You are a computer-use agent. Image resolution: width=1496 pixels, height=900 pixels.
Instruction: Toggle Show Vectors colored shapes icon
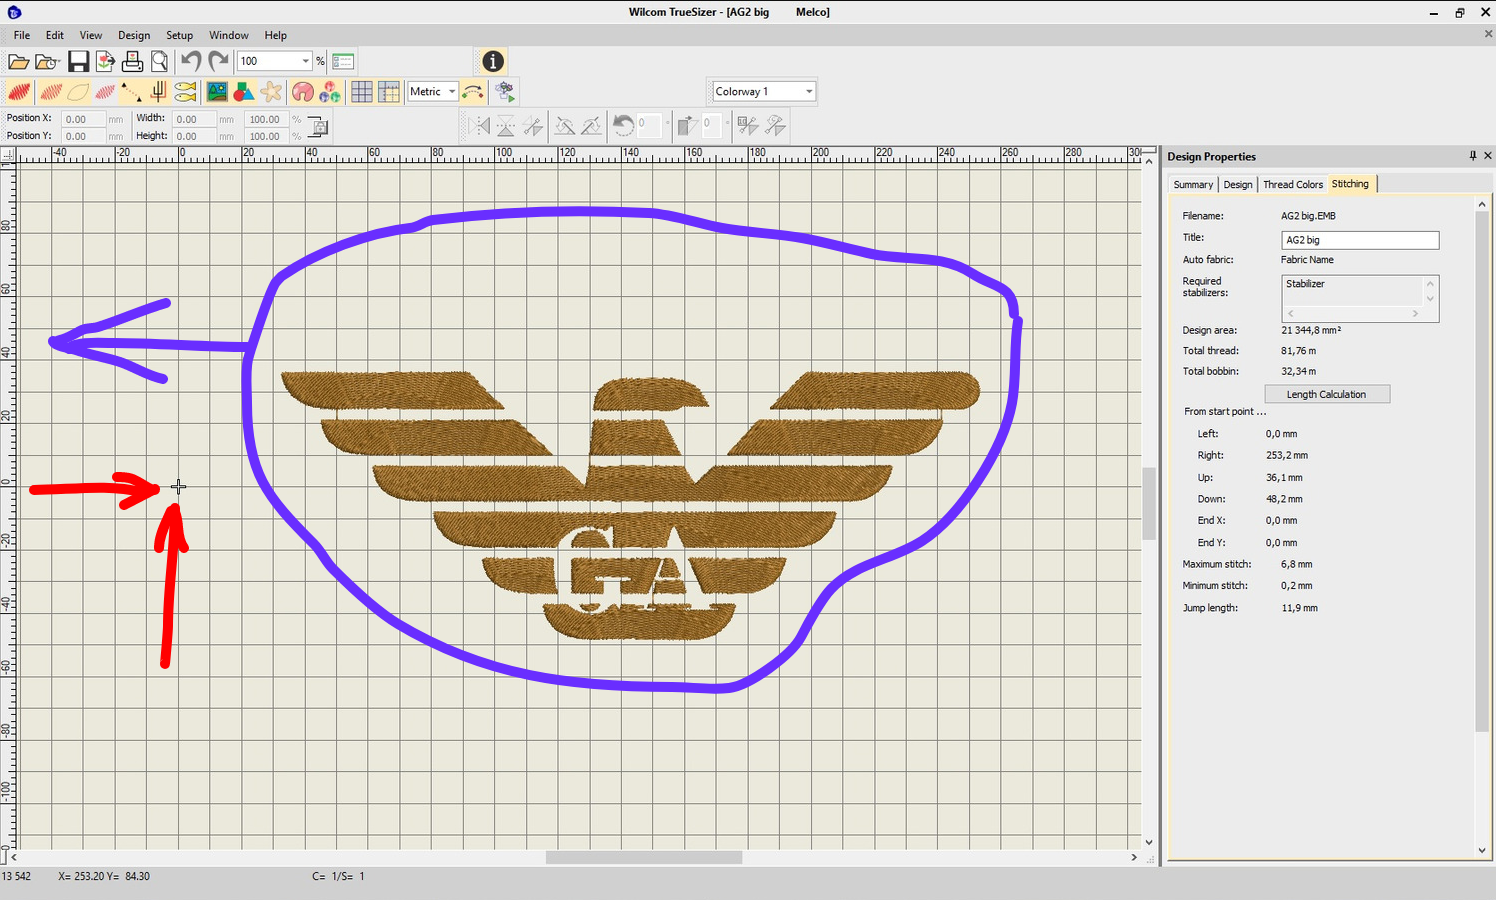click(244, 92)
